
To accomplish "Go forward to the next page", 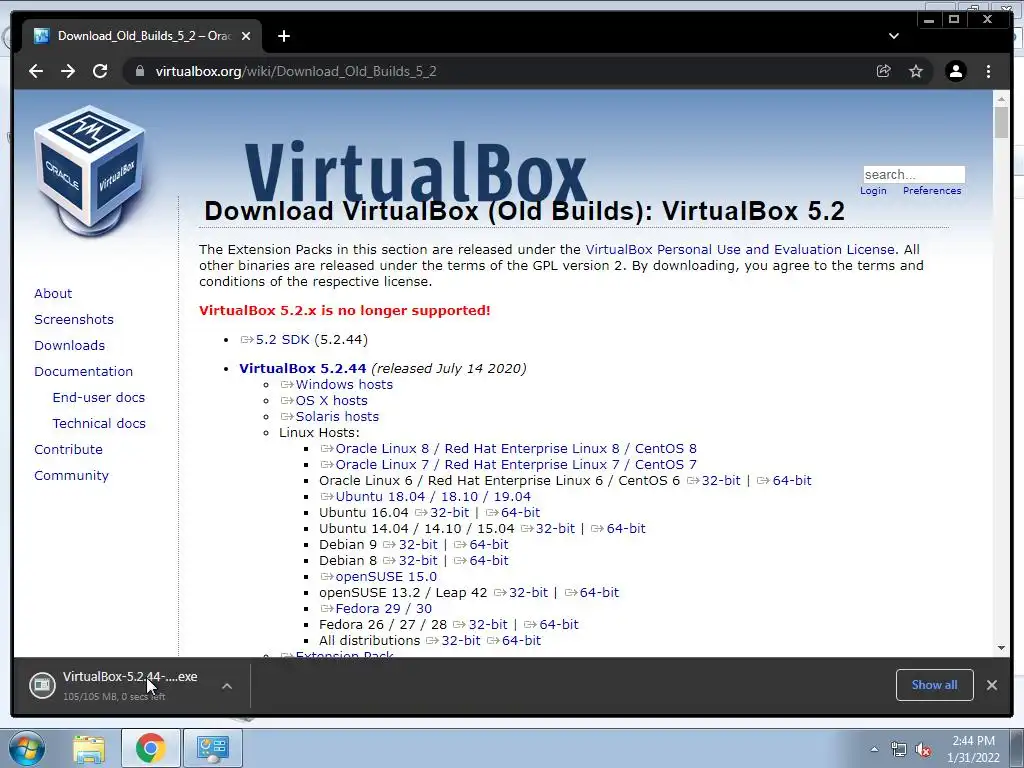I will 68,71.
